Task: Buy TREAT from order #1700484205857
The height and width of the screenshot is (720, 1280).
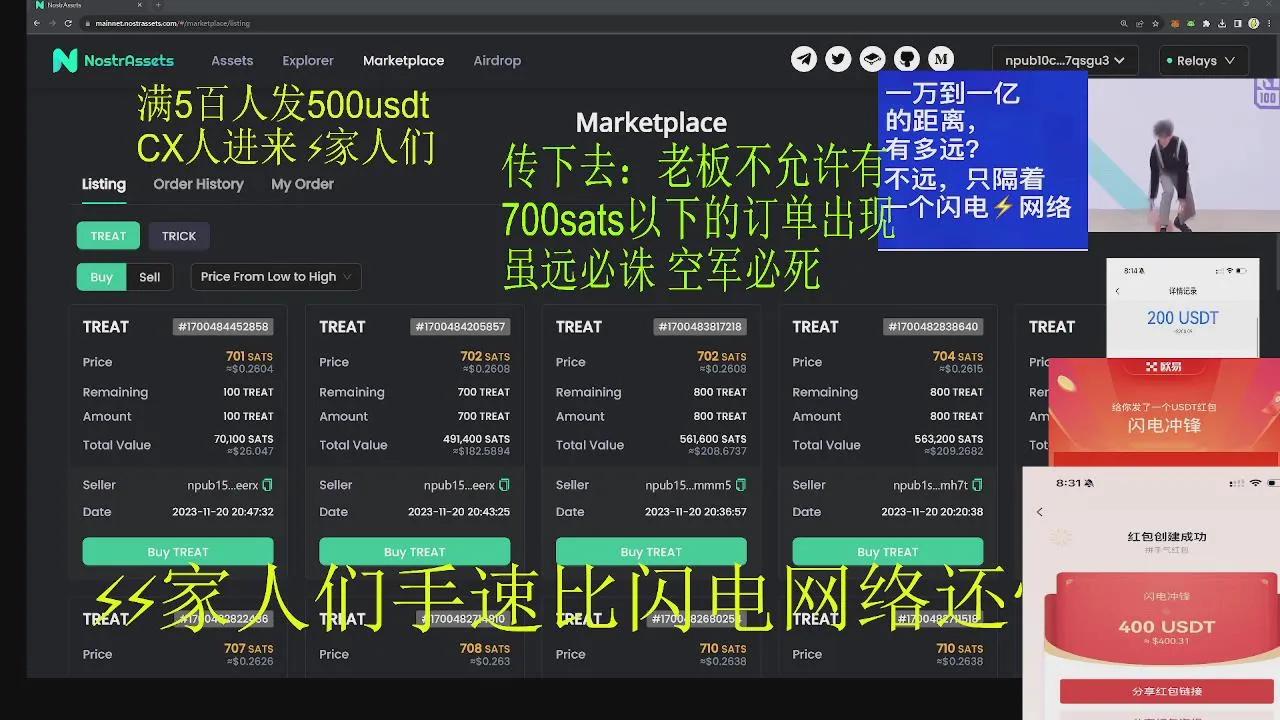Action: 414,552
